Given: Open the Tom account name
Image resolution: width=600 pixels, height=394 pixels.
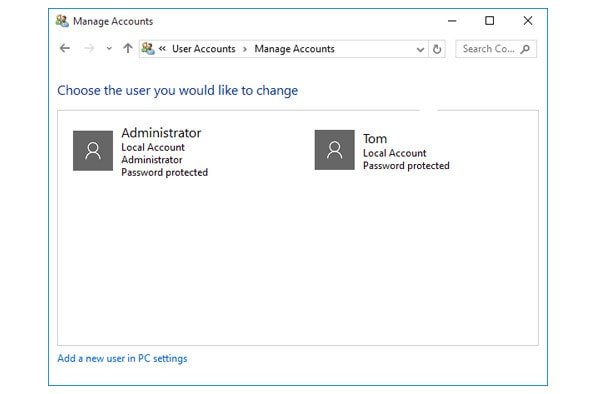Looking at the screenshot, I should point(375,139).
